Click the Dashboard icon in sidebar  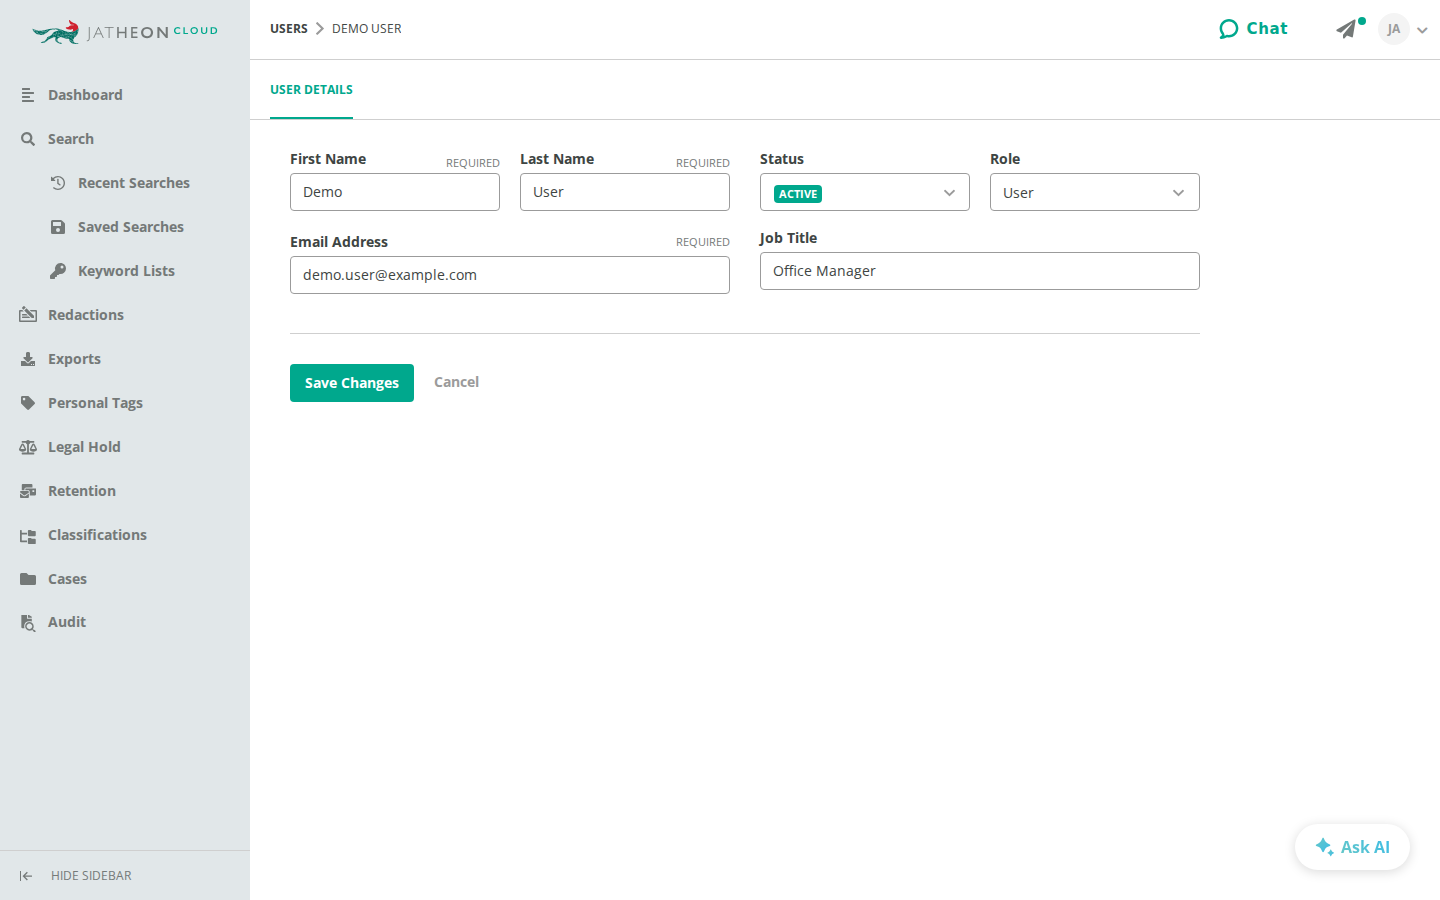click(x=28, y=95)
